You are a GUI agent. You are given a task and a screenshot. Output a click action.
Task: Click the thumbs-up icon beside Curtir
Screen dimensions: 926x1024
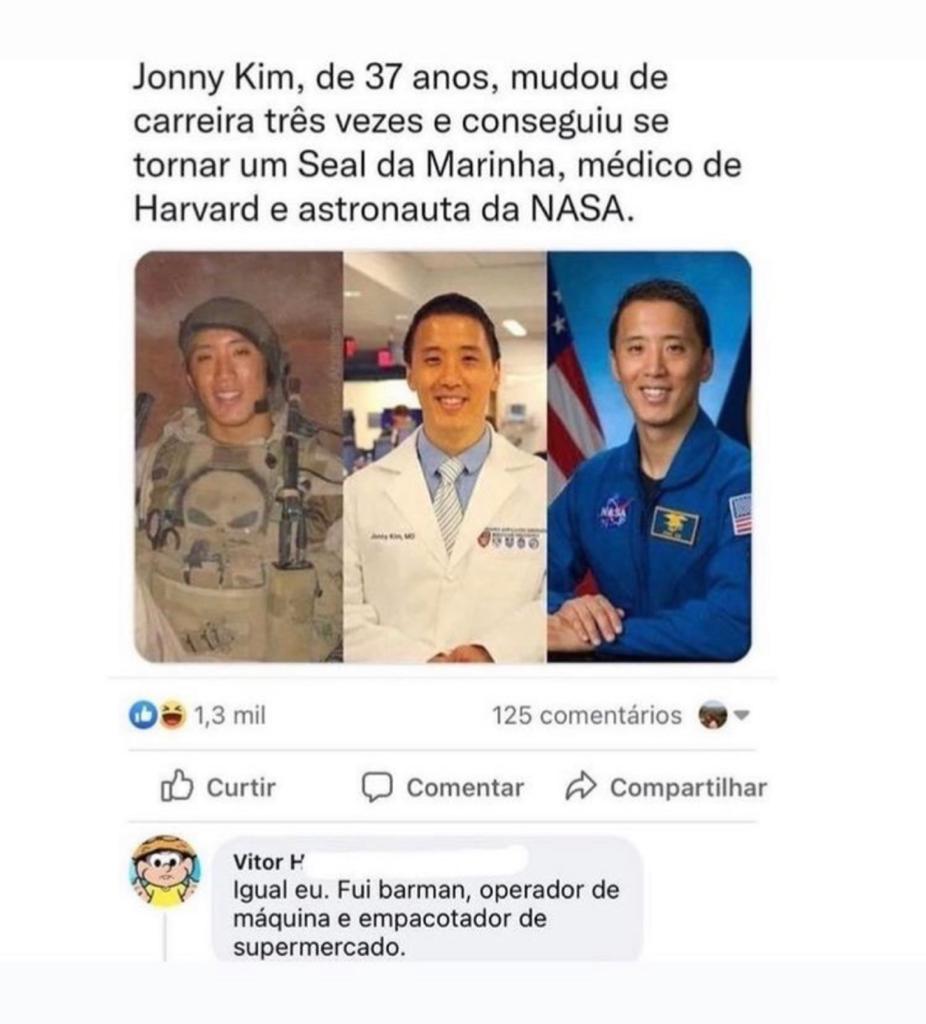pos(176,787)
